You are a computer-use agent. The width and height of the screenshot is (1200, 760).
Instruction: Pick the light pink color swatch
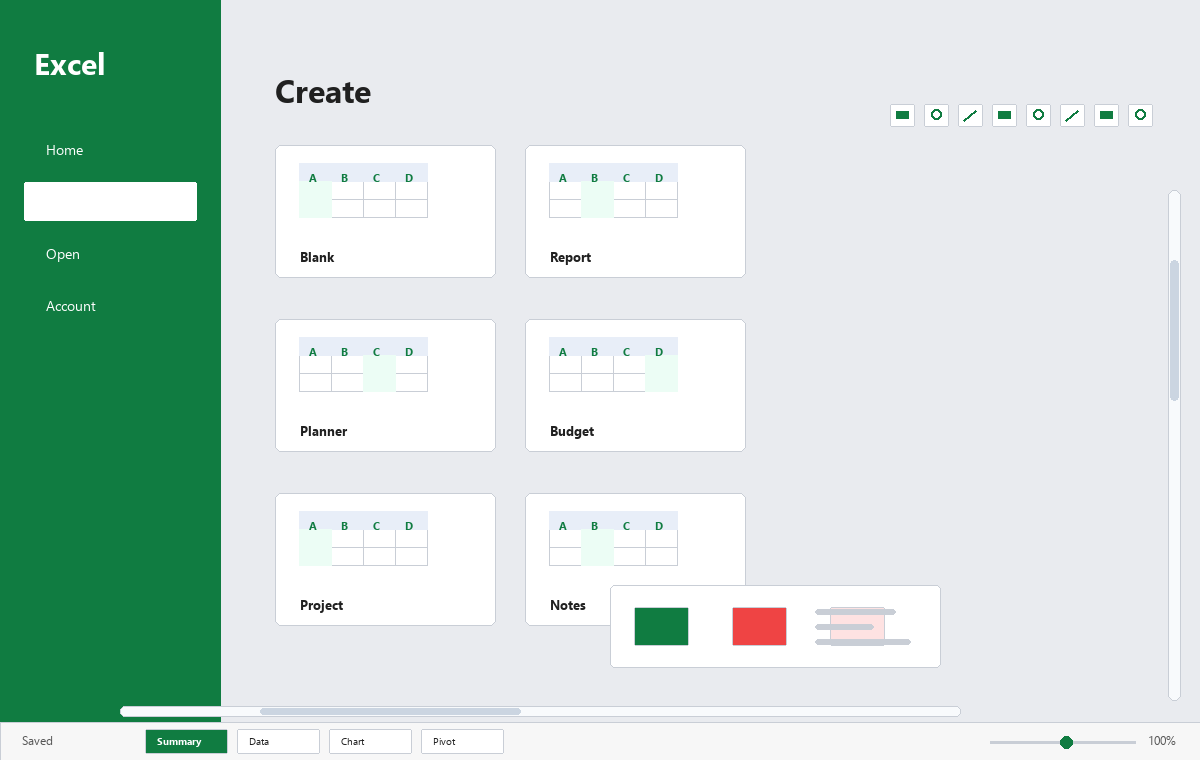857,626
